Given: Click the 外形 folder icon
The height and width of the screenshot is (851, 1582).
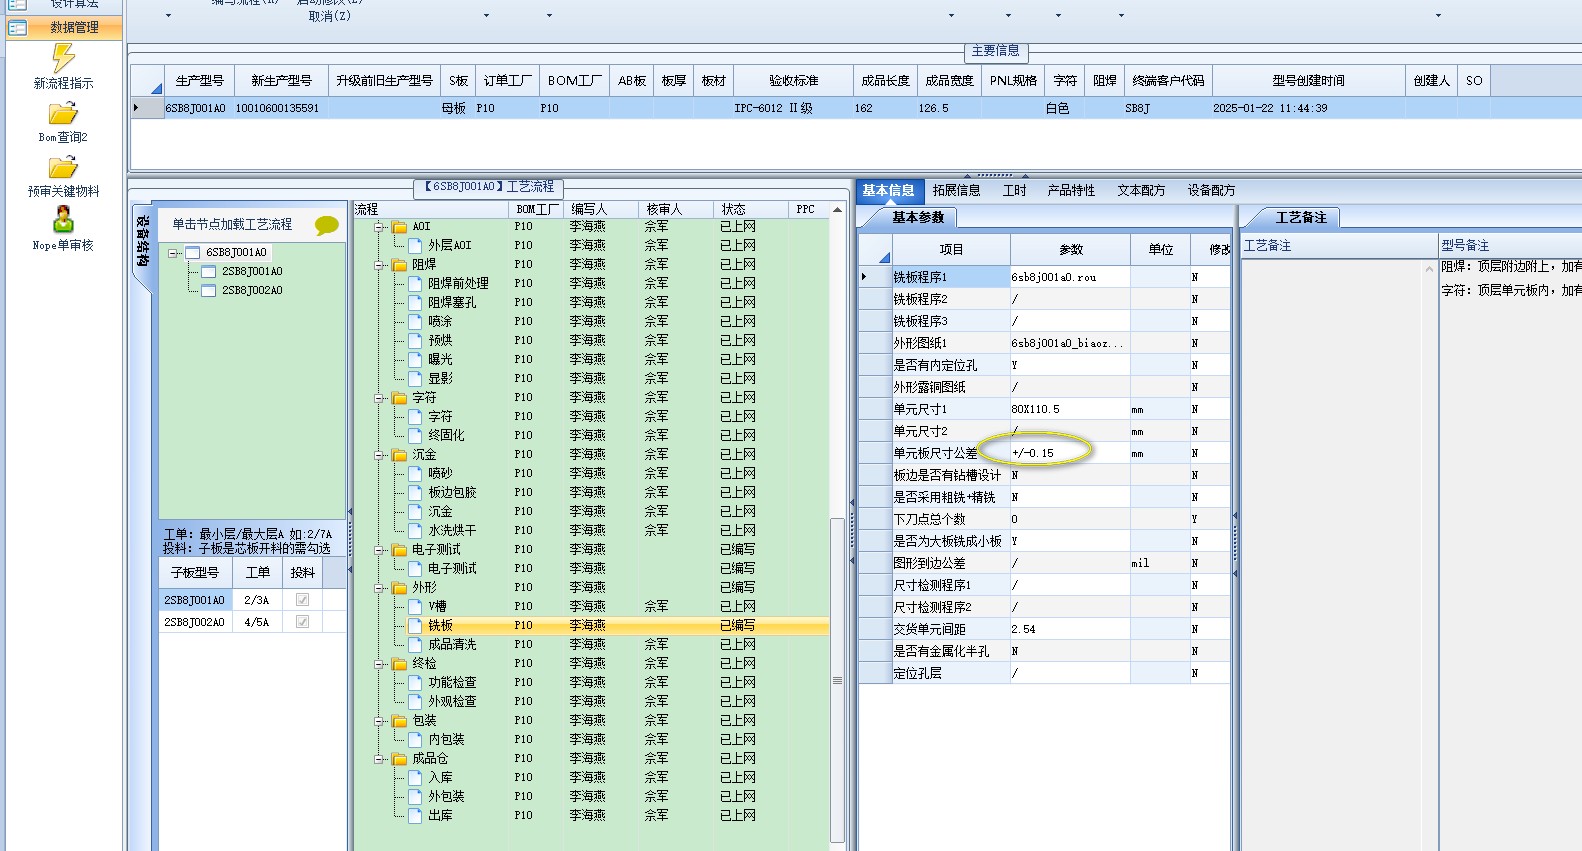Looking at the screenshot, I should pos(400,588).
